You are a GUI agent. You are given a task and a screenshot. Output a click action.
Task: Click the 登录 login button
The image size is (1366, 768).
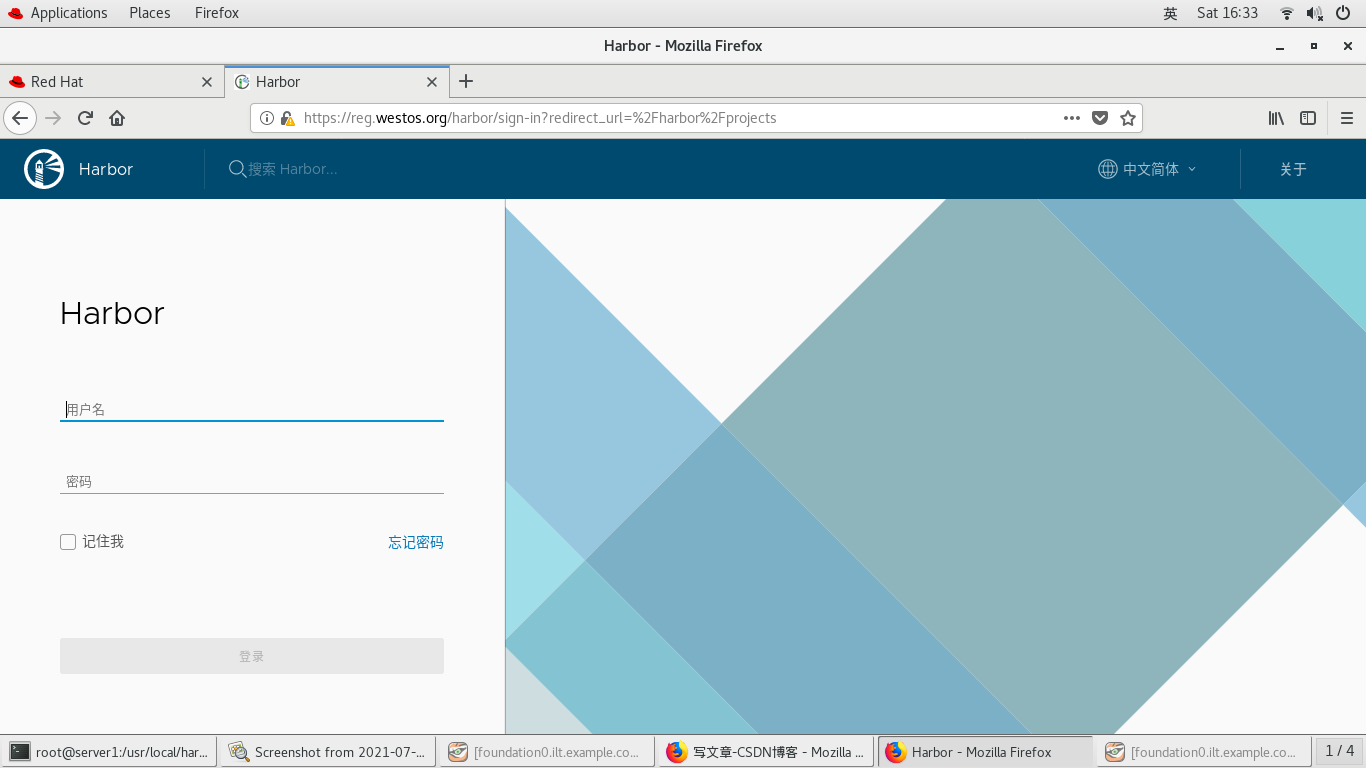(x=252, y=656)
